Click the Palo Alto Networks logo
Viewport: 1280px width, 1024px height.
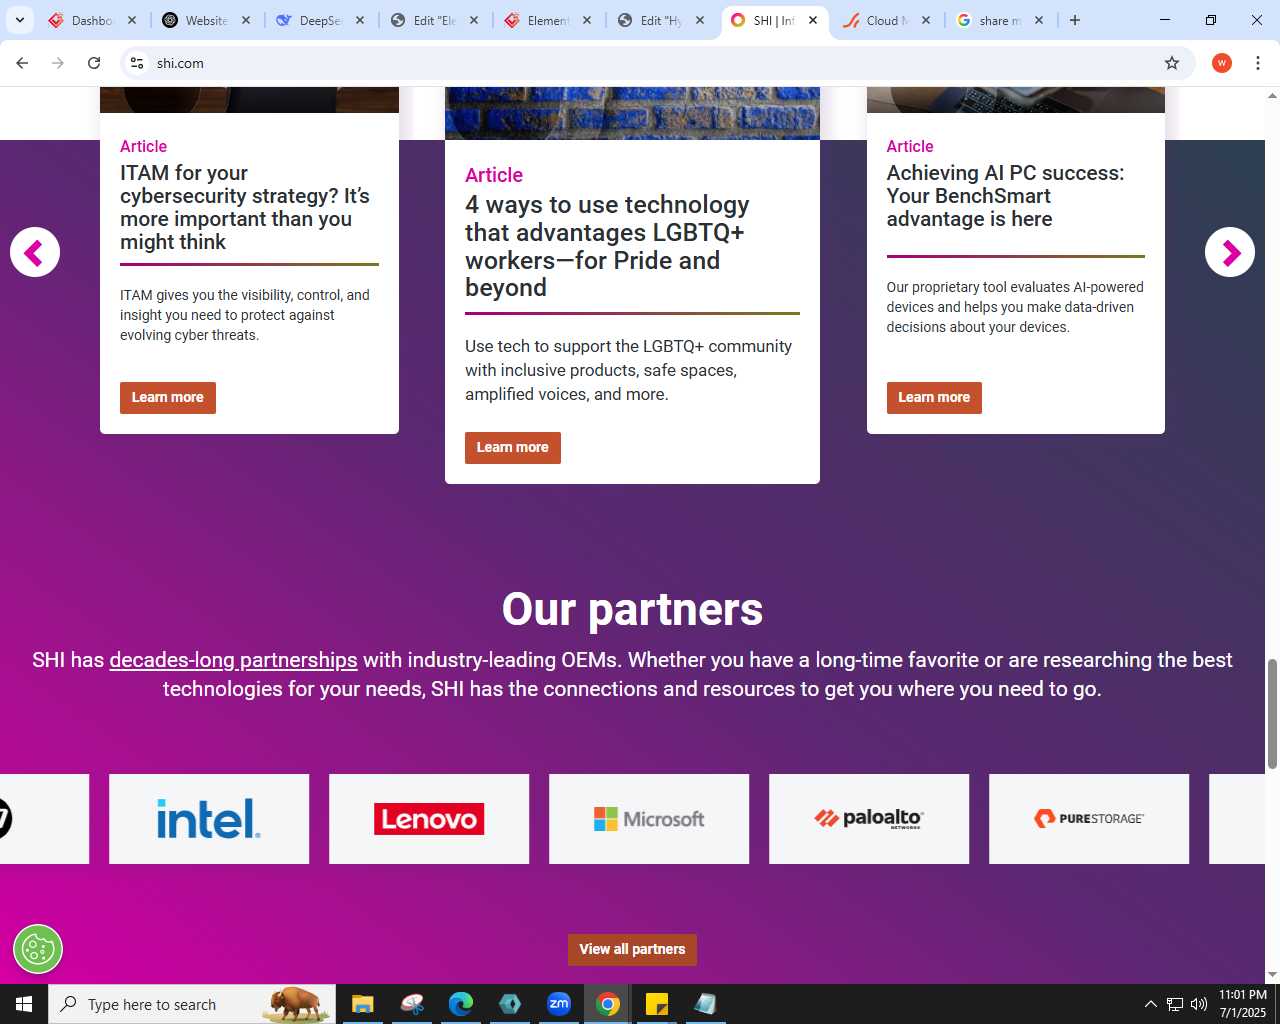[x=869, y=819]
